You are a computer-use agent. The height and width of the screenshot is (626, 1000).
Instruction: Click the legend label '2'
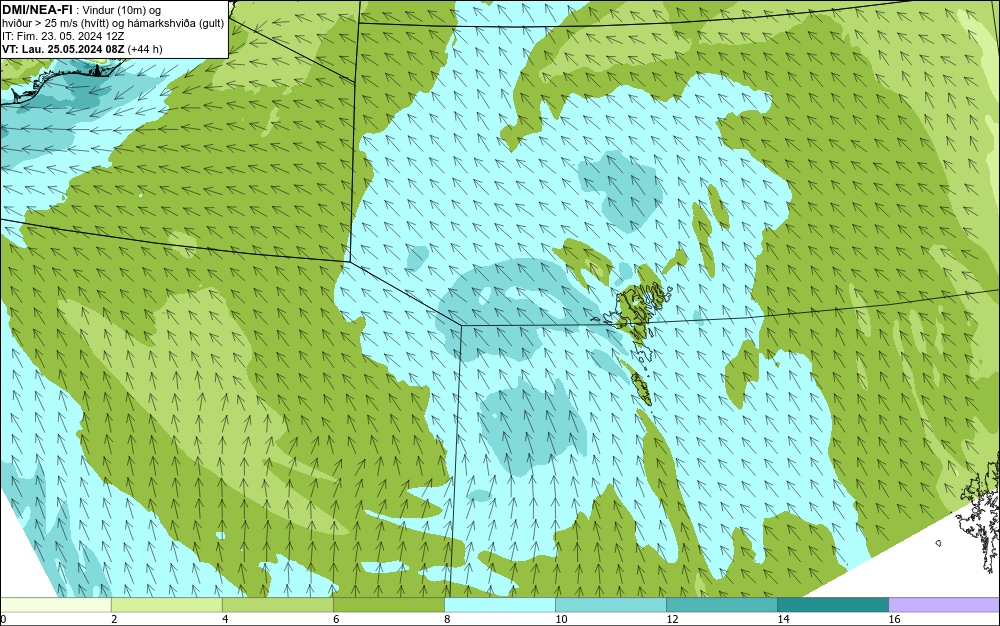click(114, 619)
